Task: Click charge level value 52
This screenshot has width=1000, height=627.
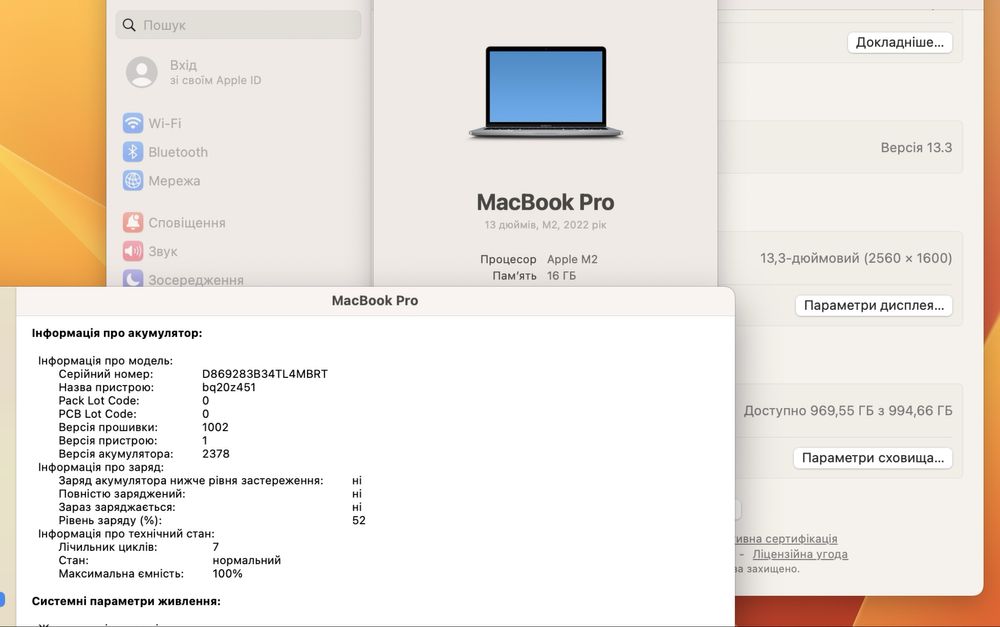Action: click(359, 520)
